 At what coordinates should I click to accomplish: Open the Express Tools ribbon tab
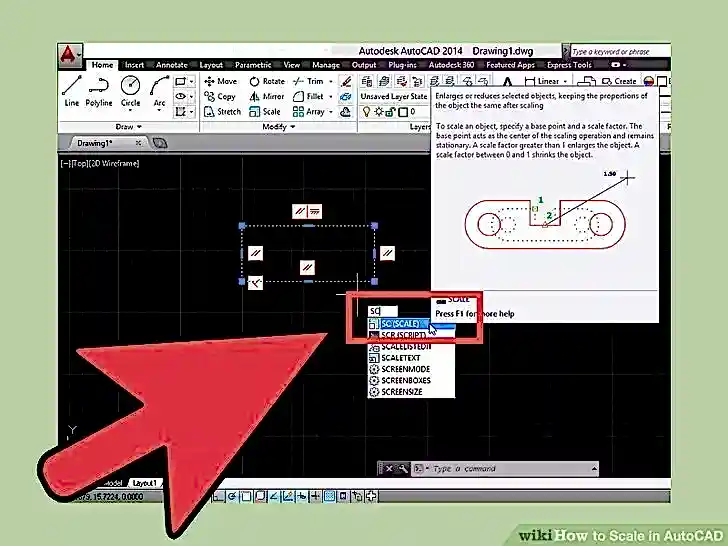(x=569, y=65)
